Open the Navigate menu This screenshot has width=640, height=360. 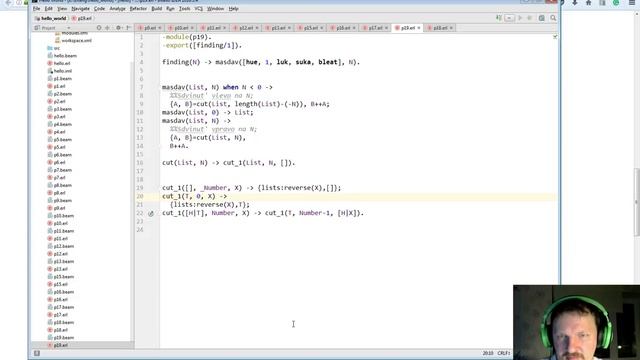[x=80, y=9]
